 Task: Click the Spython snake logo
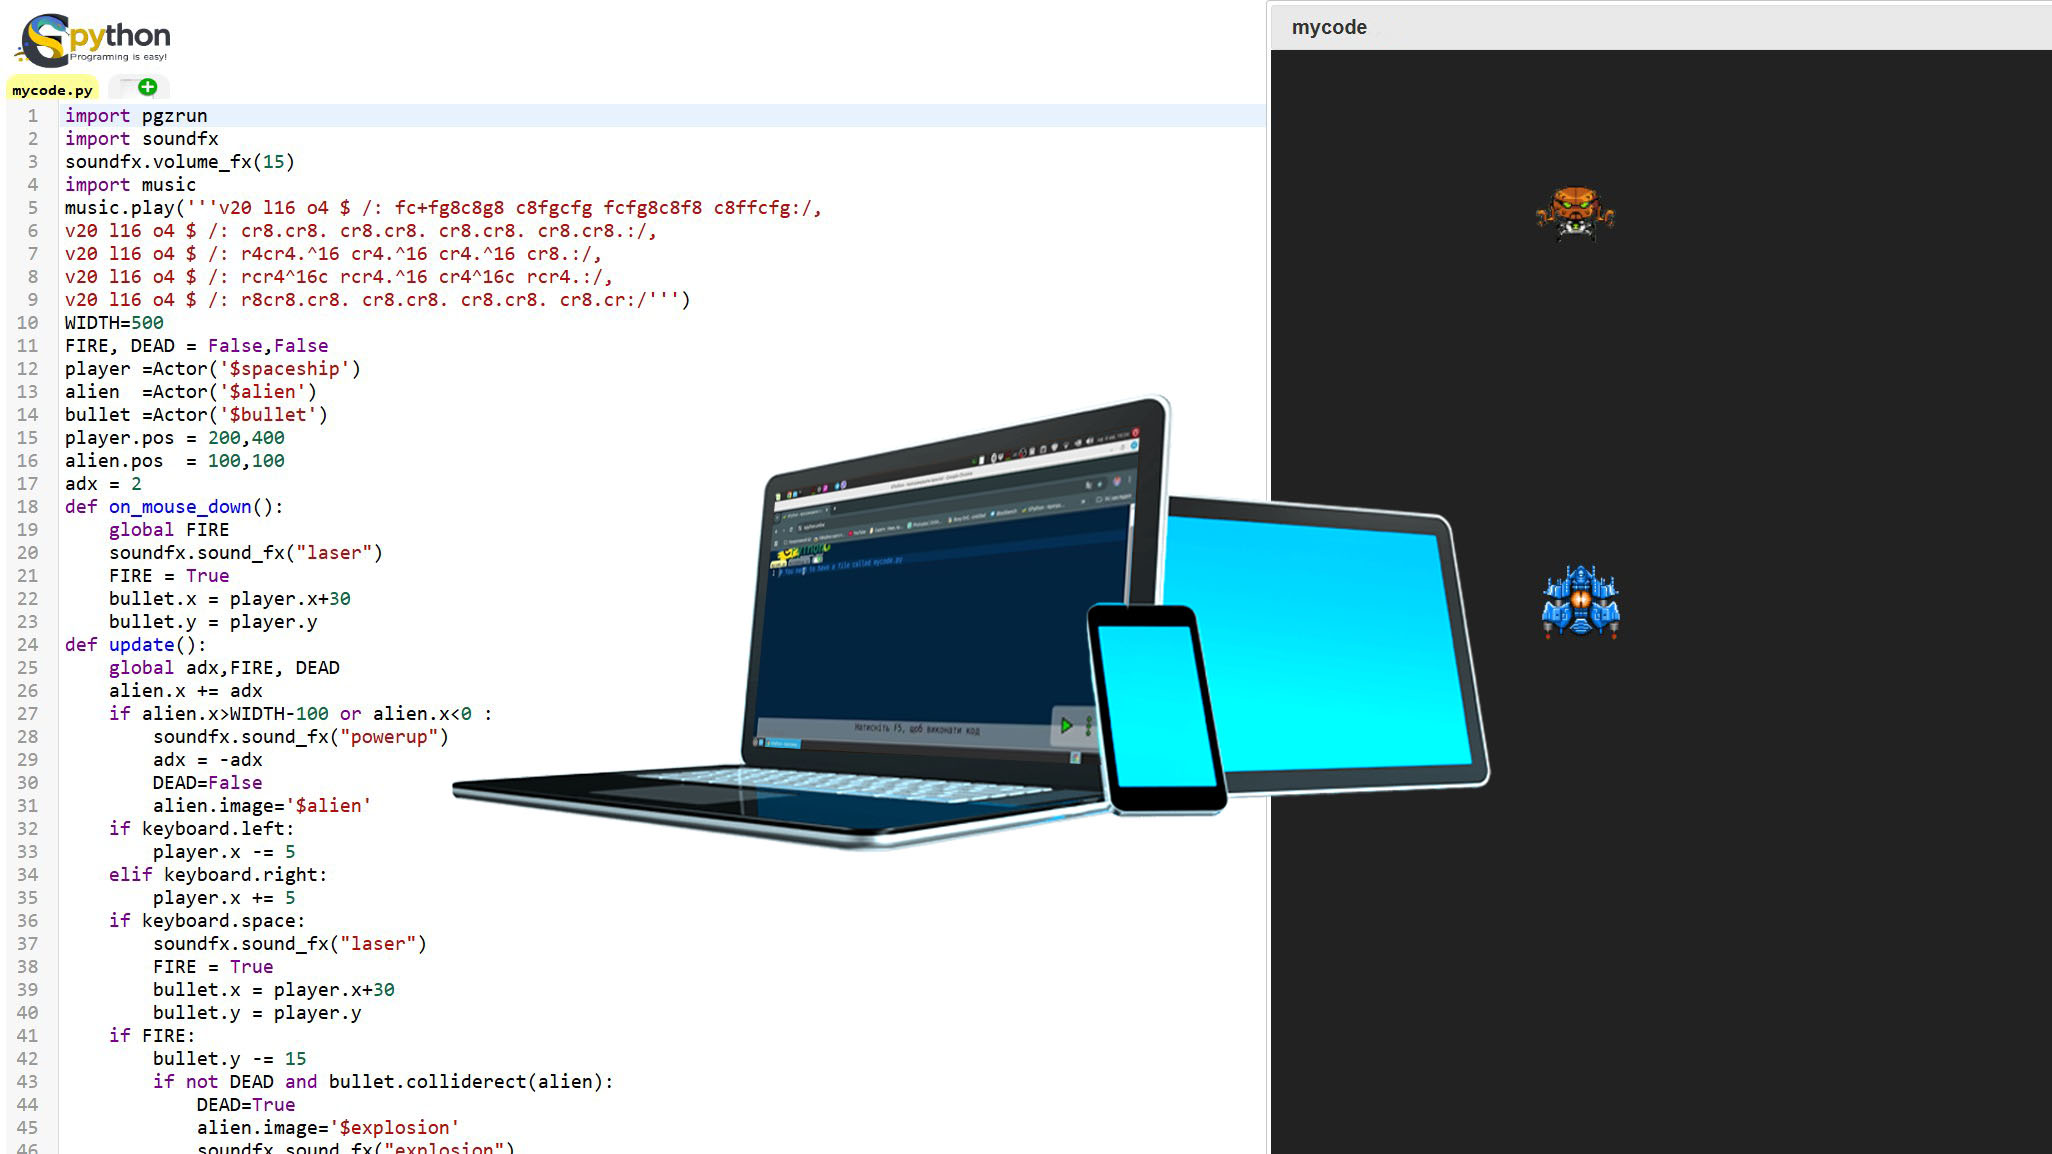click(x=46, y=41)
